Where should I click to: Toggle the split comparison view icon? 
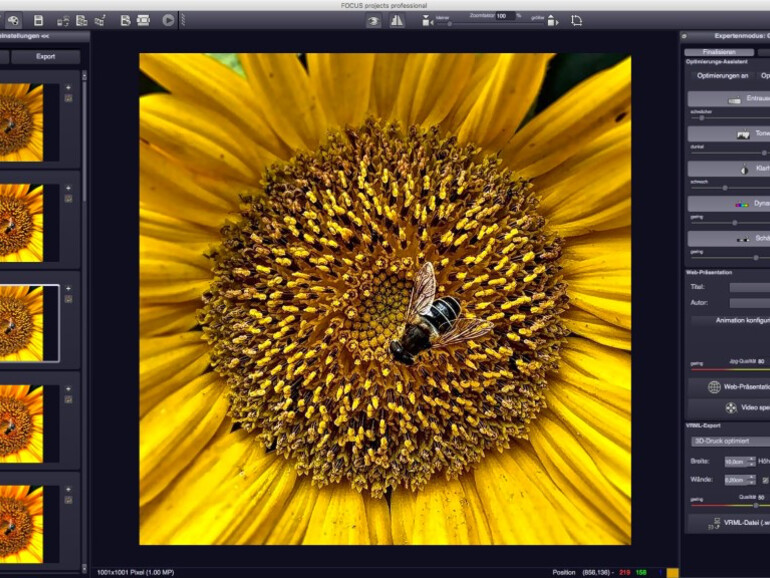(x=397, y=21)
